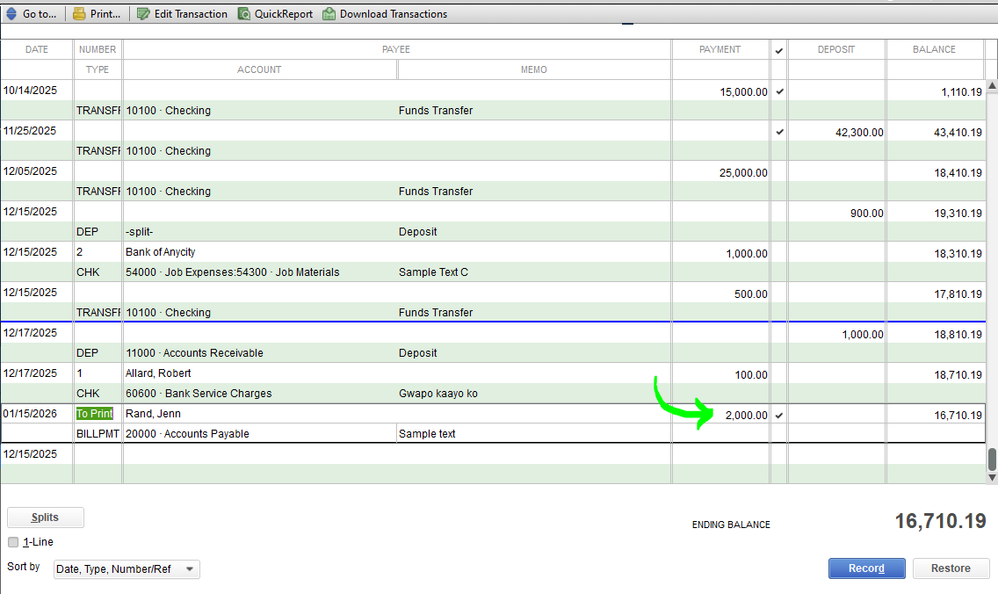Run QuickReport from toolbar text

pos(284,14)
